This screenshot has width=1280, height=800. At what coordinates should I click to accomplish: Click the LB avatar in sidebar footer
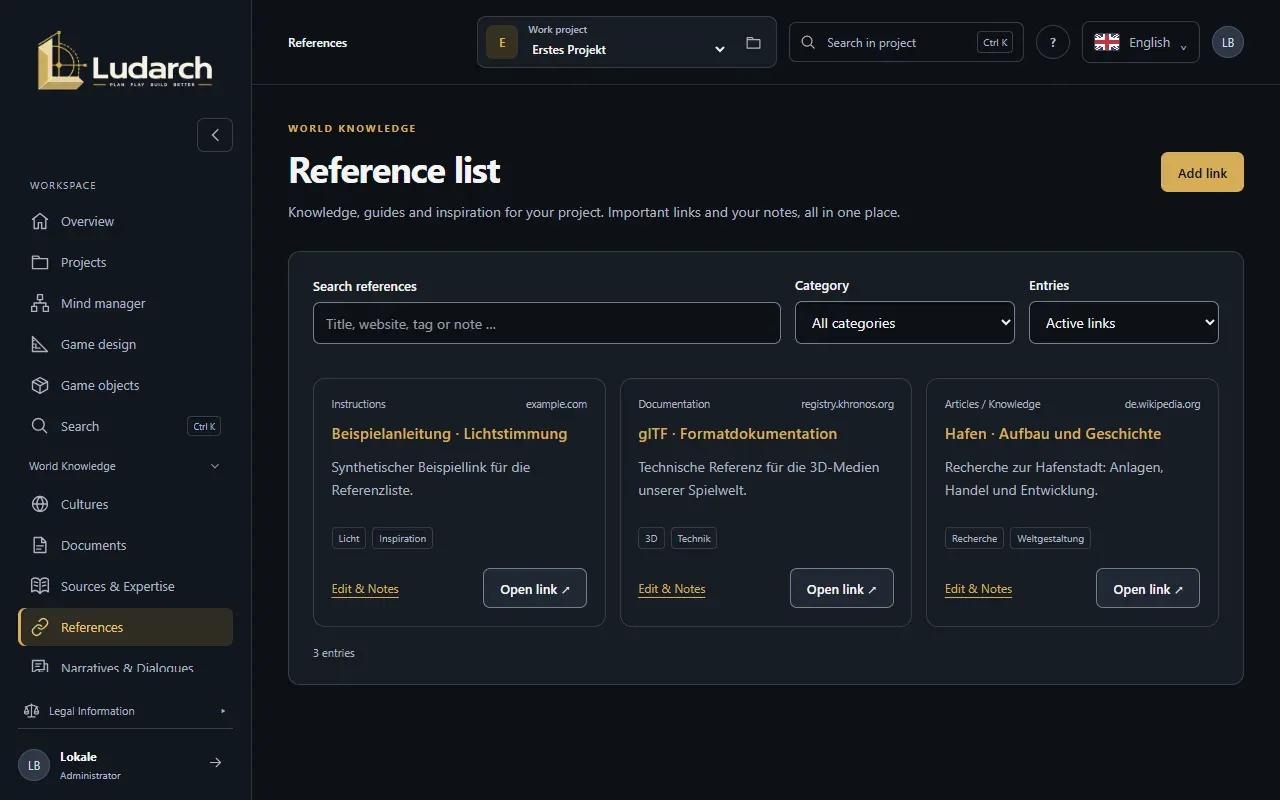tap(34, 765)
